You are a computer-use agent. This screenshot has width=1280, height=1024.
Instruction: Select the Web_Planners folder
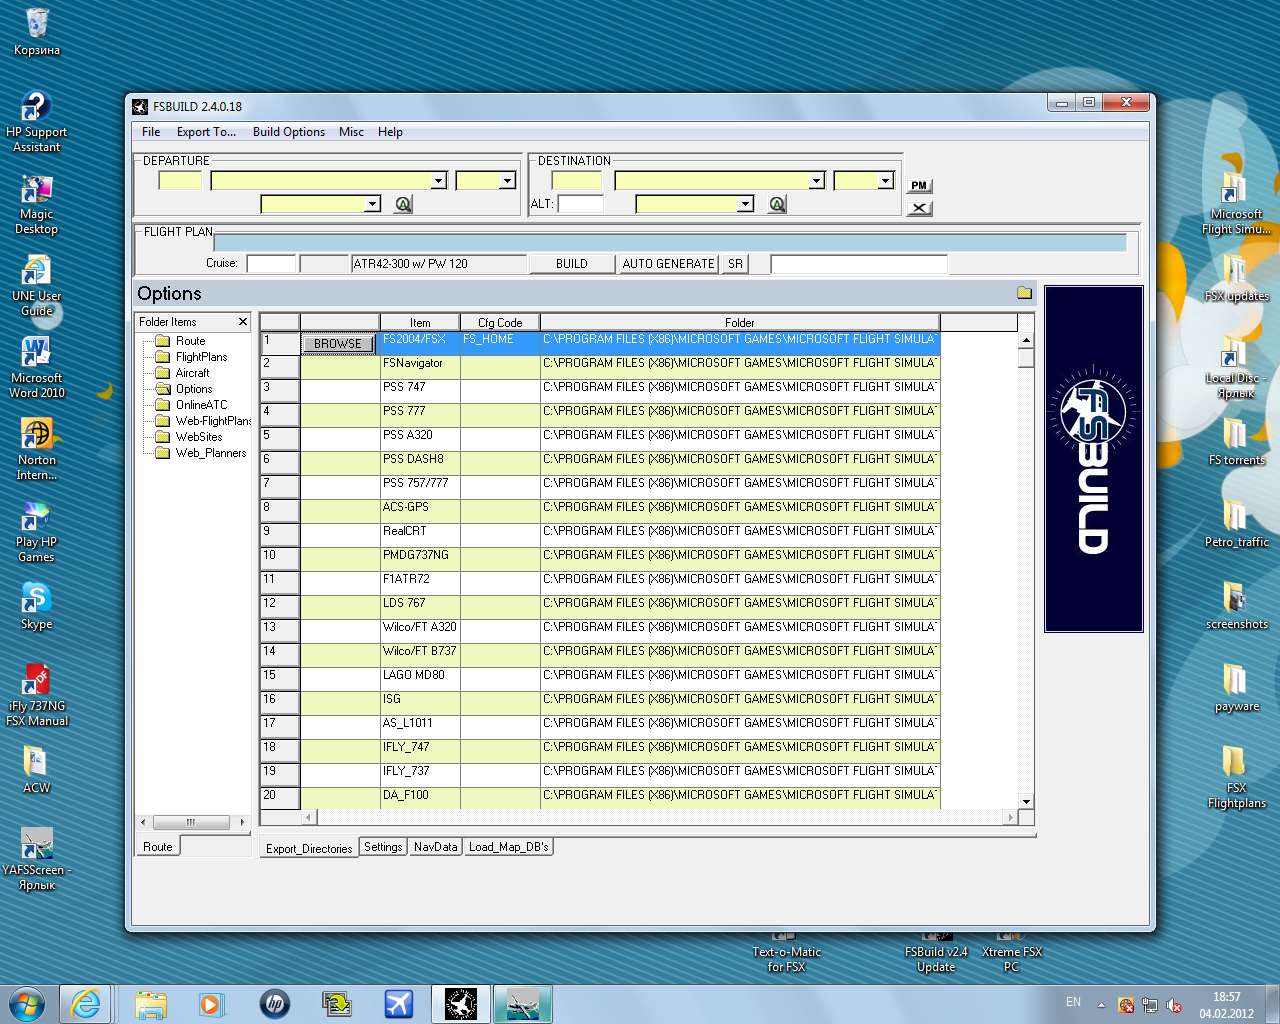point(210,453)
